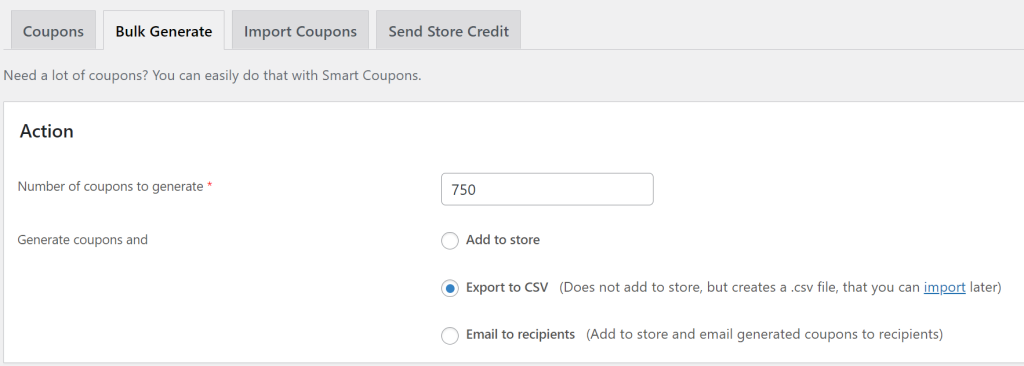Viewport: 1024px width, 366px height.
Task: Select the Add to store radio button
Action: tap(450, 241)
